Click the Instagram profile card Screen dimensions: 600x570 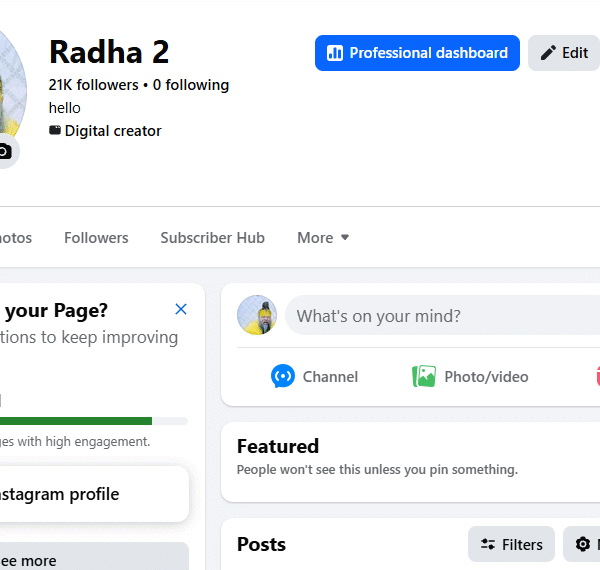click(x=94, y=494)
